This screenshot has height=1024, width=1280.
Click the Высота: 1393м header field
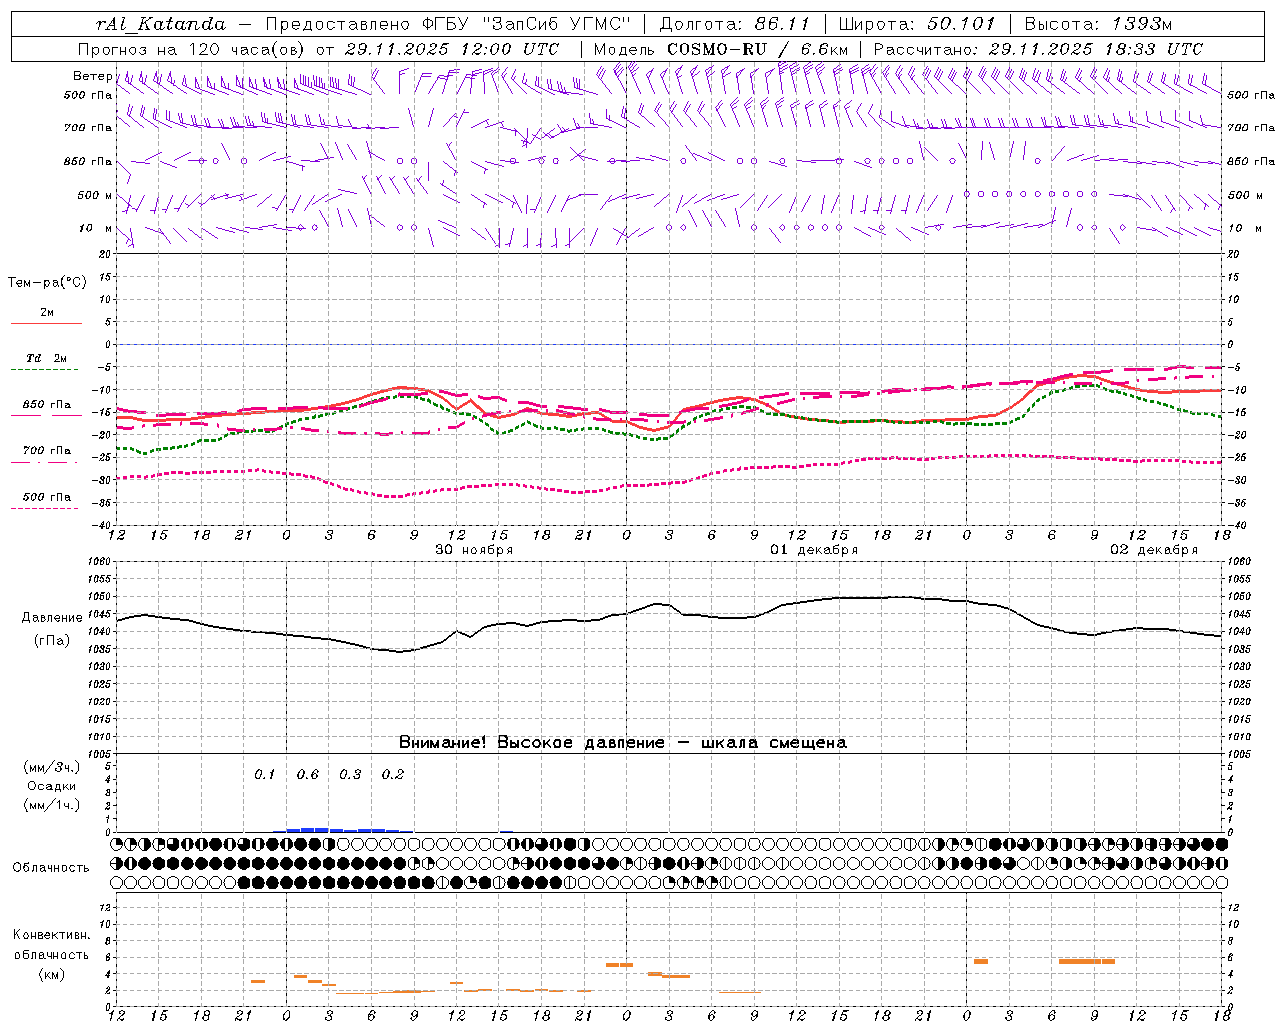point(1098,24)
